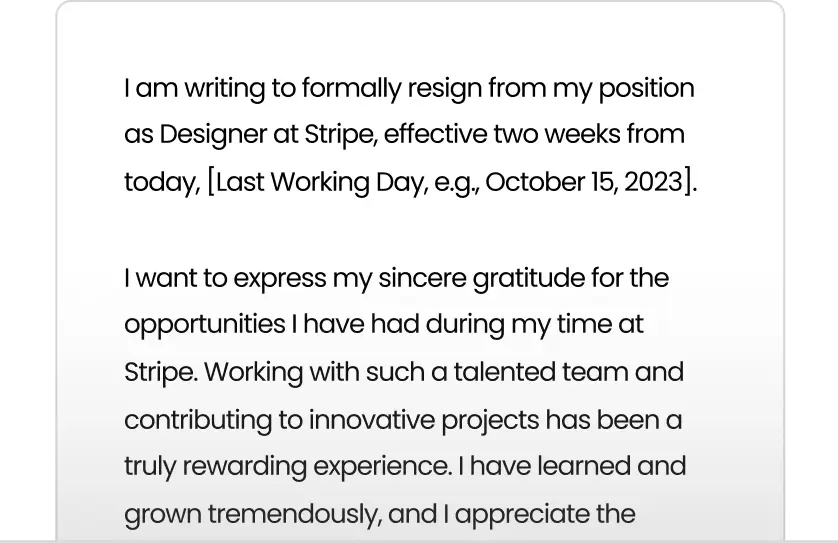The image size is (838, 543).
Task: Click the phrase "talented team"
Action: tap(541, 372)
